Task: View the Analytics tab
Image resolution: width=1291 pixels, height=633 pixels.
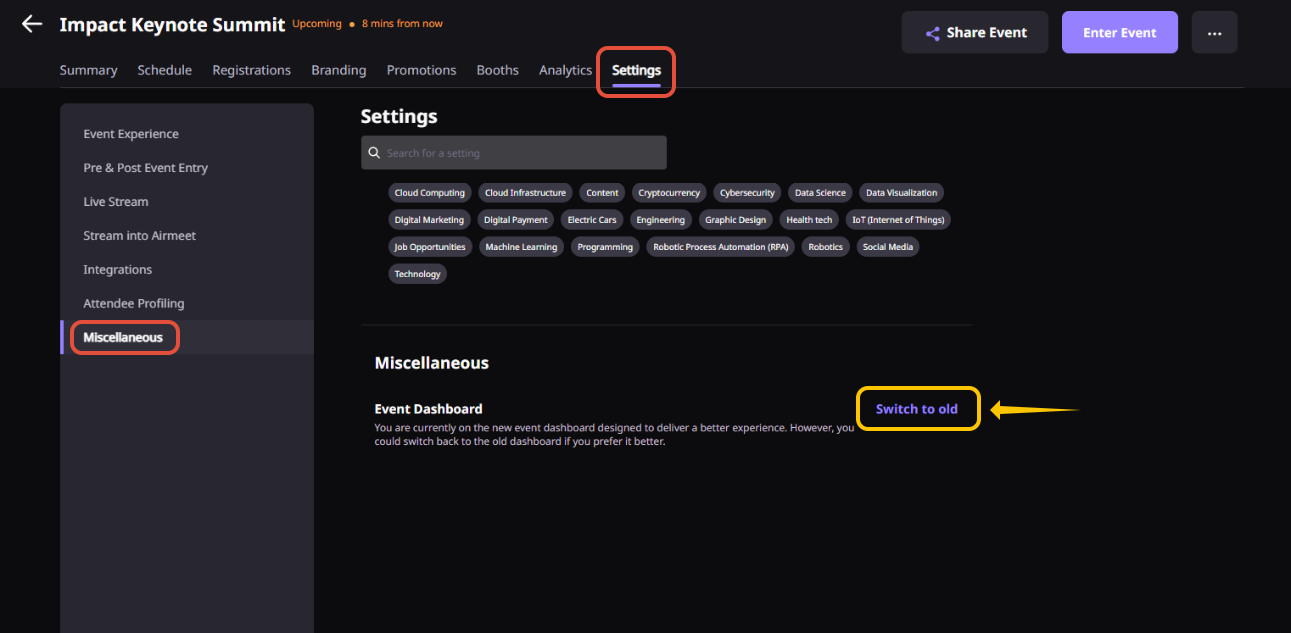Action: click(x=566, y=70)
